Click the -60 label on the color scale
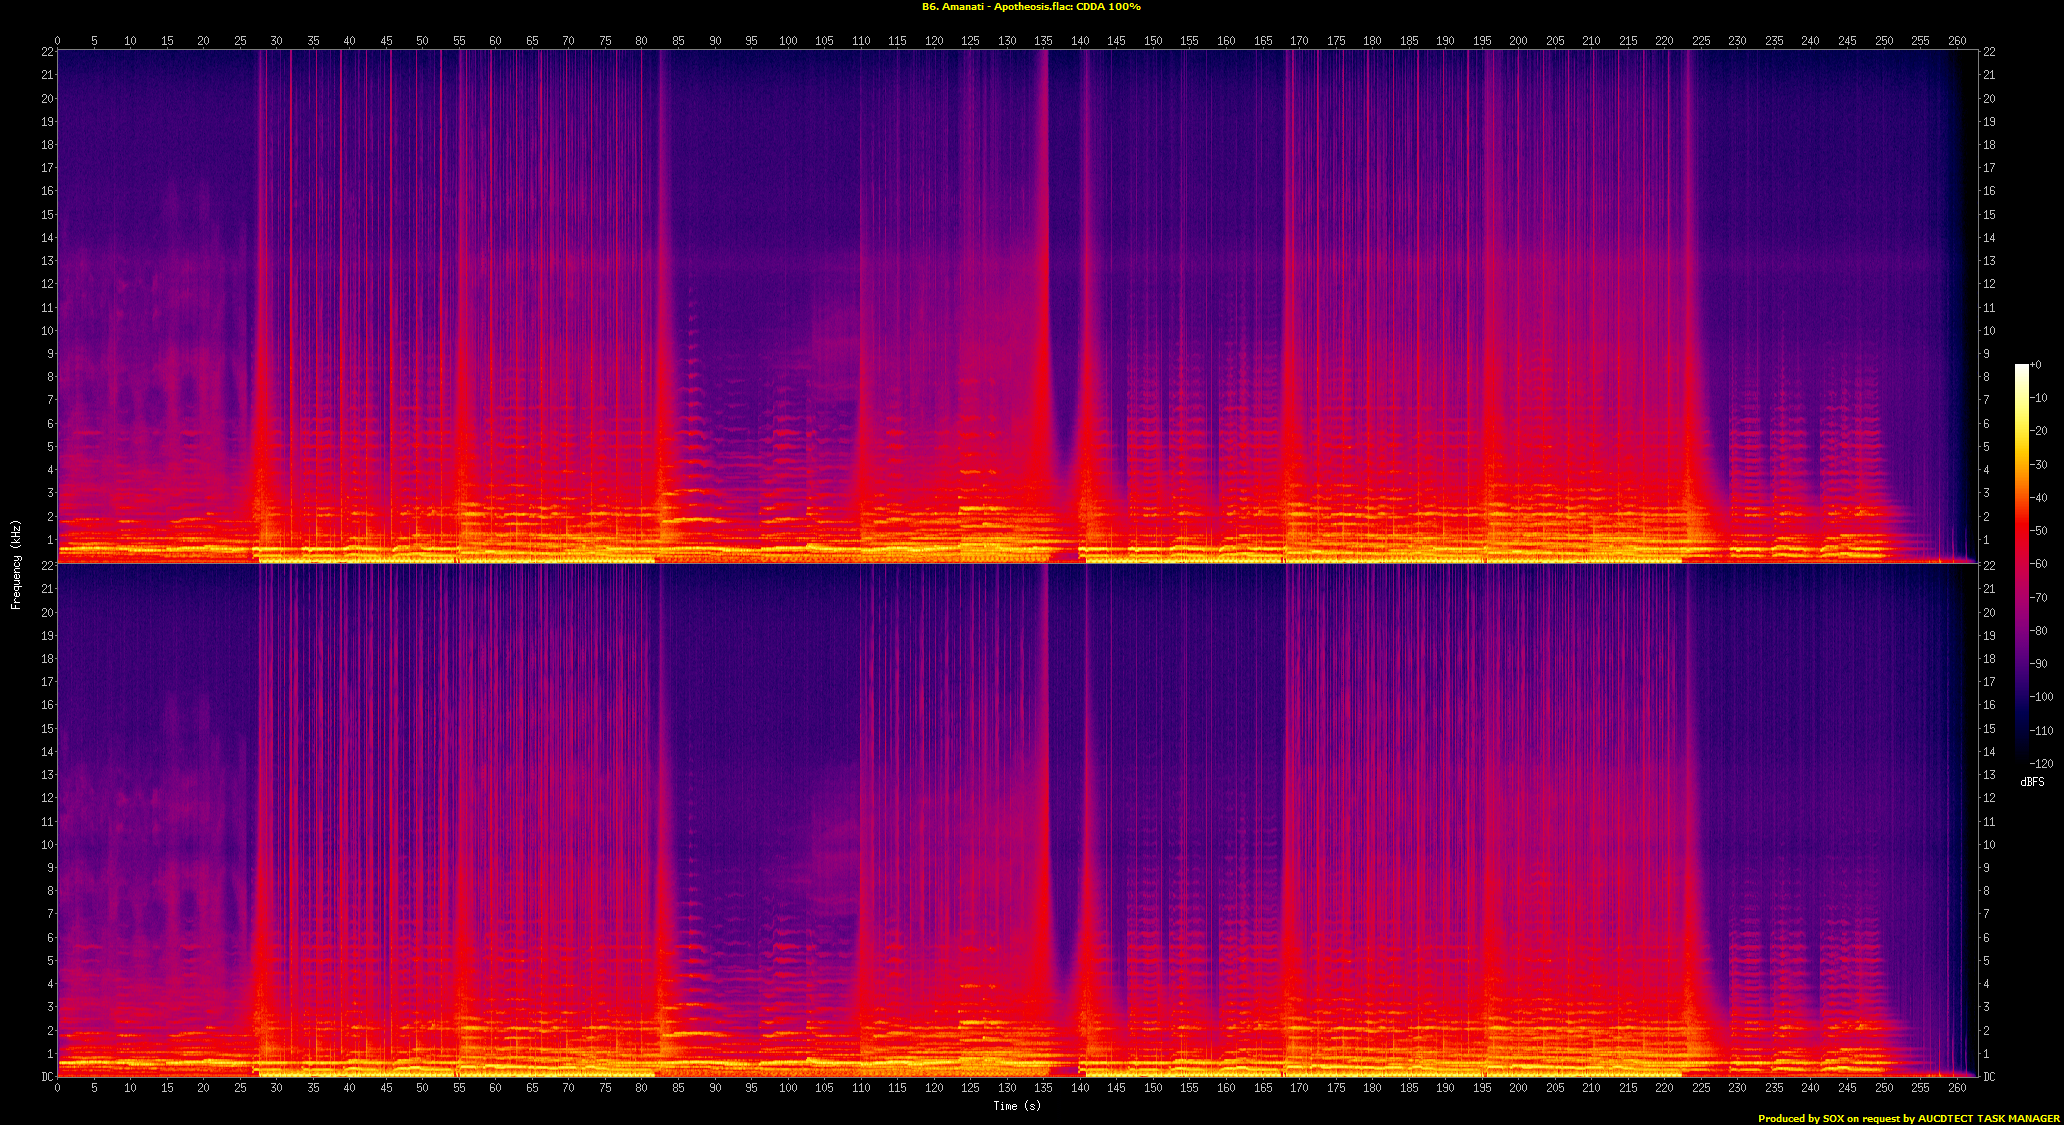The image size is (2064, 1125). [2039, 564]
